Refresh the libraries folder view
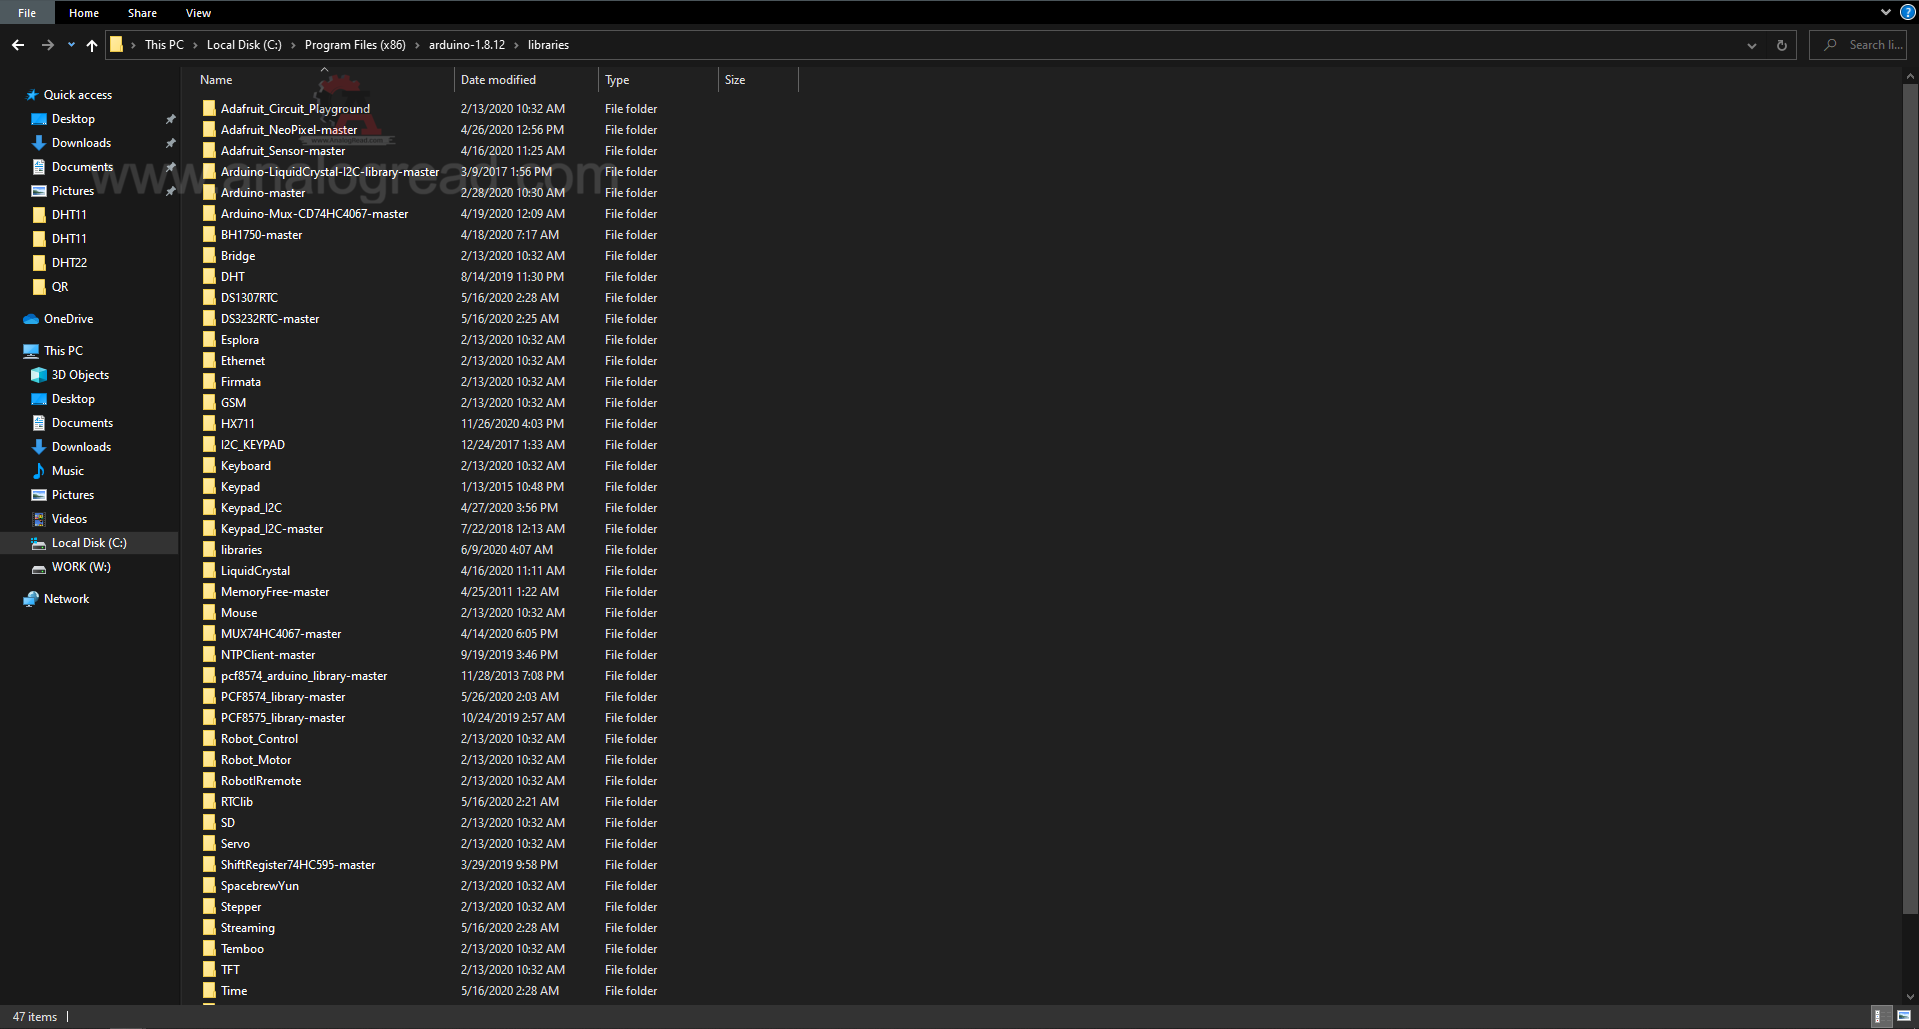Image resolution: width=1919 pixels, height=1029 pixels. click(x=1781, y=45)
